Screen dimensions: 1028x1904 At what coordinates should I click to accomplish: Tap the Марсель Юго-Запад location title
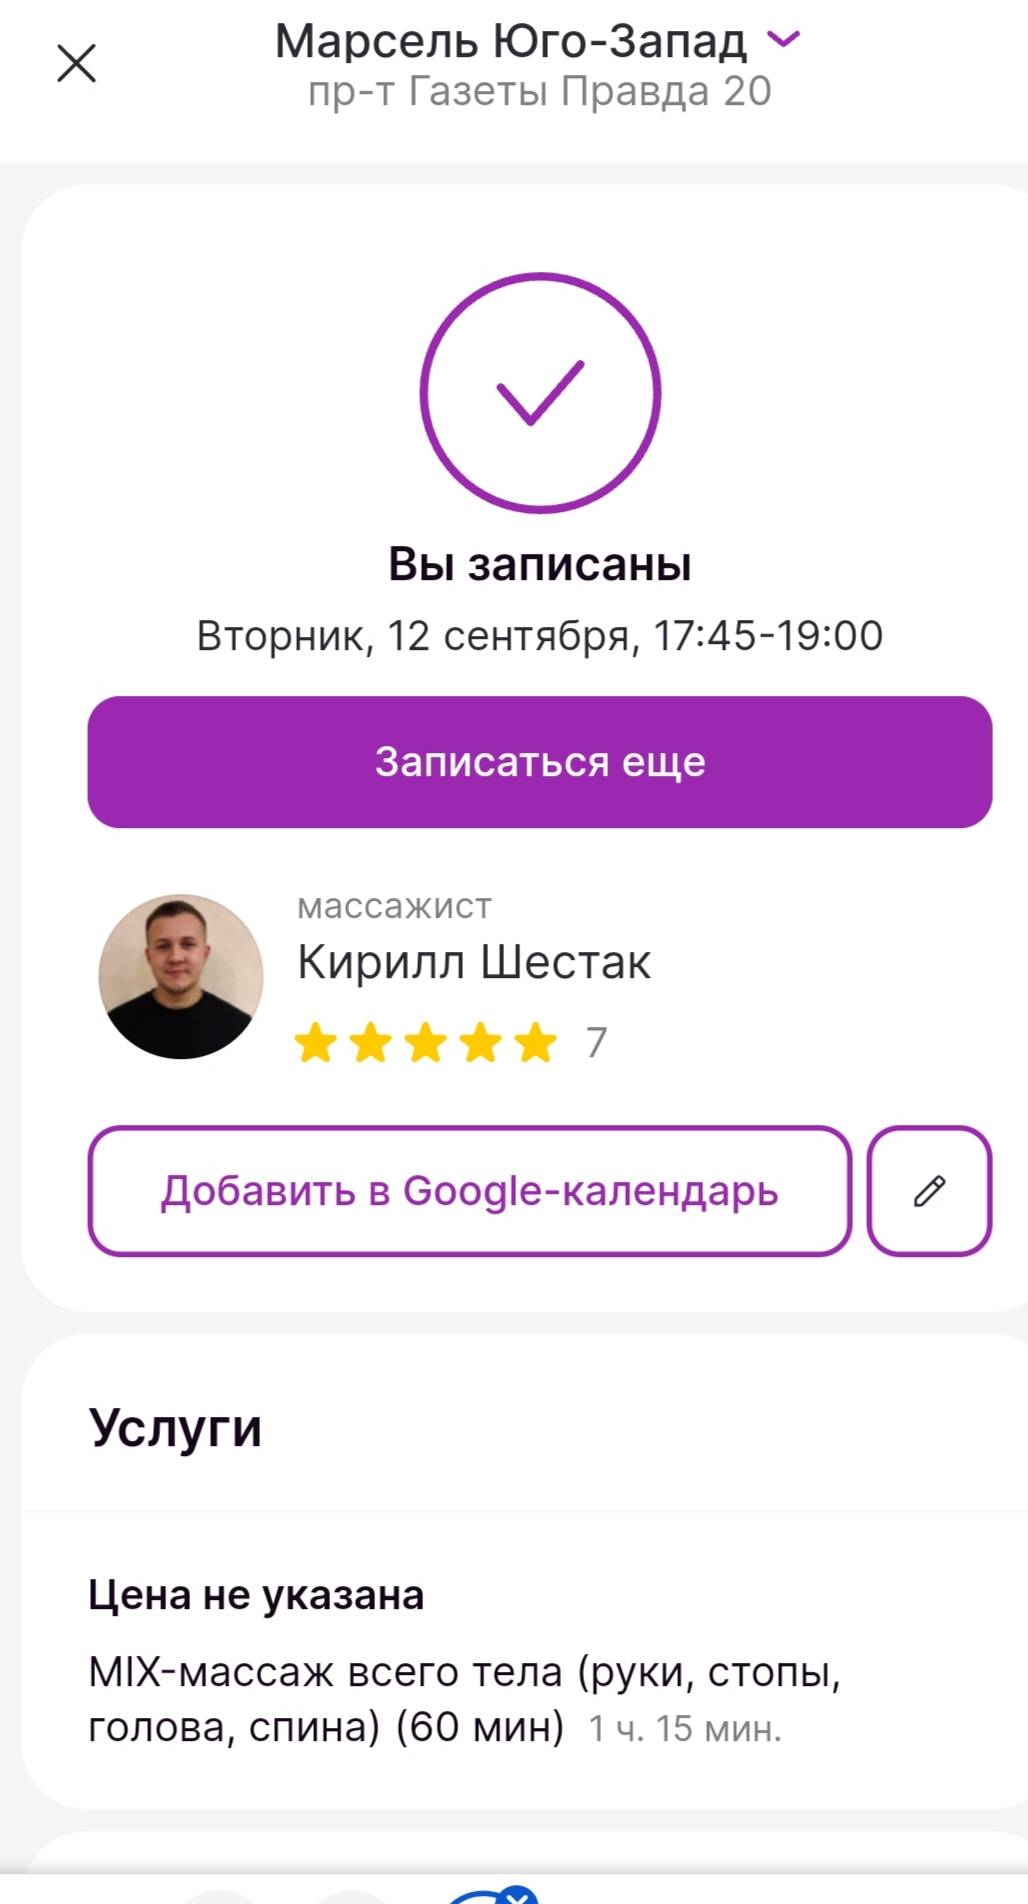pos(511,41)
